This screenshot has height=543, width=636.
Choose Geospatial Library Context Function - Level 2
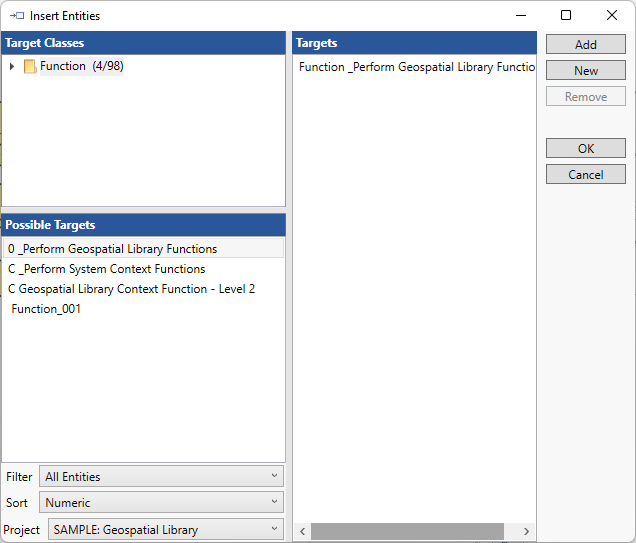pyautogui.click(x=131, y=289)
